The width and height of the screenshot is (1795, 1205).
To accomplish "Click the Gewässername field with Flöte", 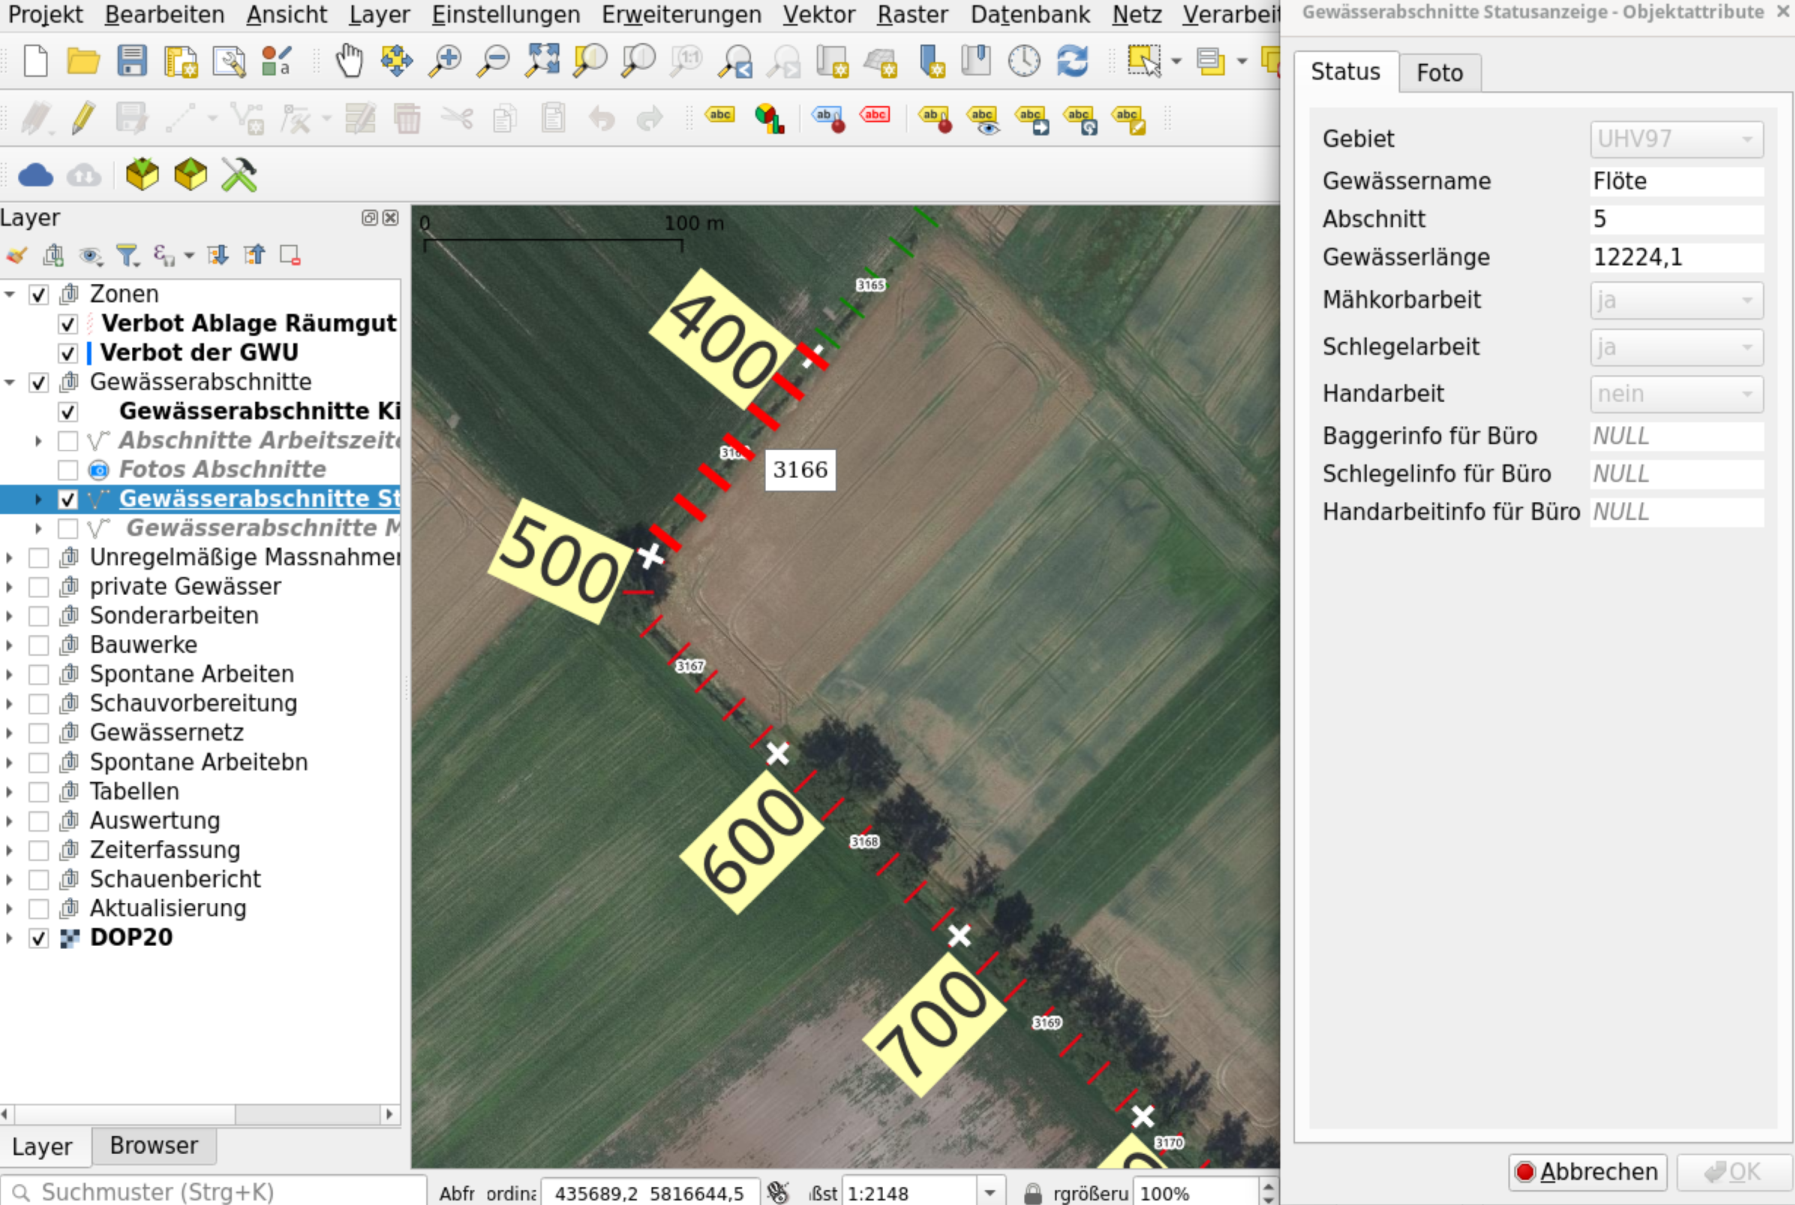I will [x=1677, y=181].
